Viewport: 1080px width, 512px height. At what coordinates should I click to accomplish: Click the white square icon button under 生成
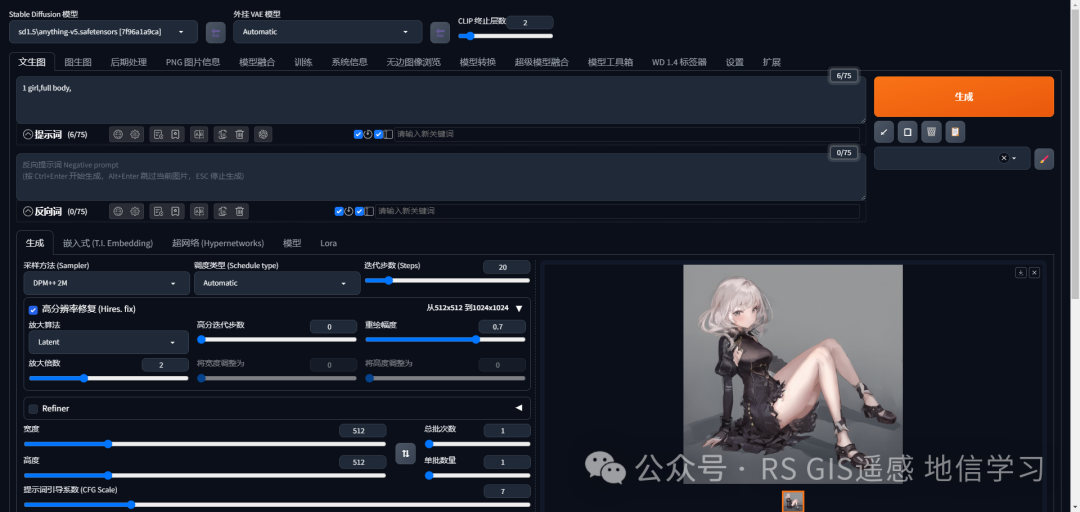(x=908, y=132)
